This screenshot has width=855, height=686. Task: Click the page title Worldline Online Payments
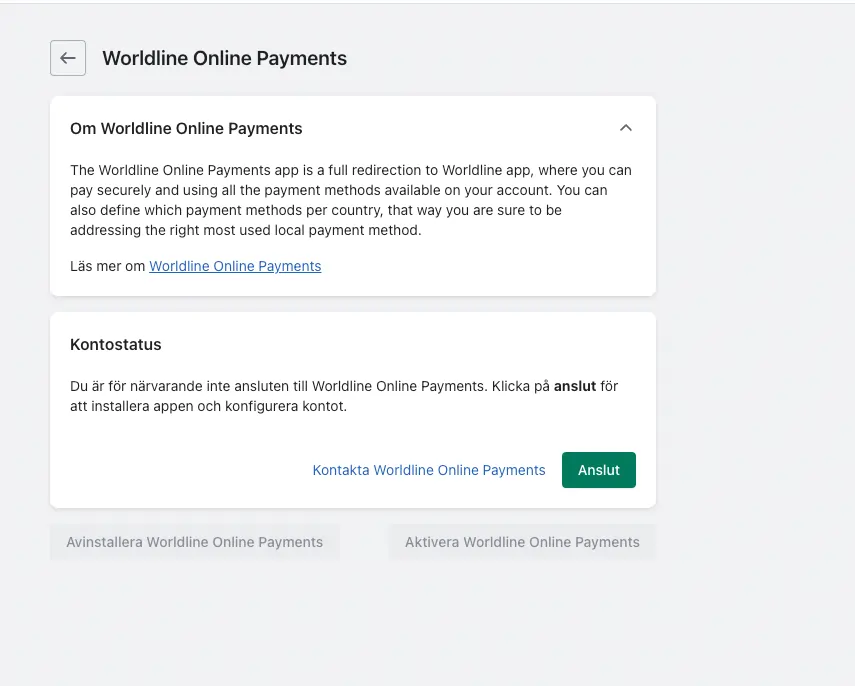point(225,58)
